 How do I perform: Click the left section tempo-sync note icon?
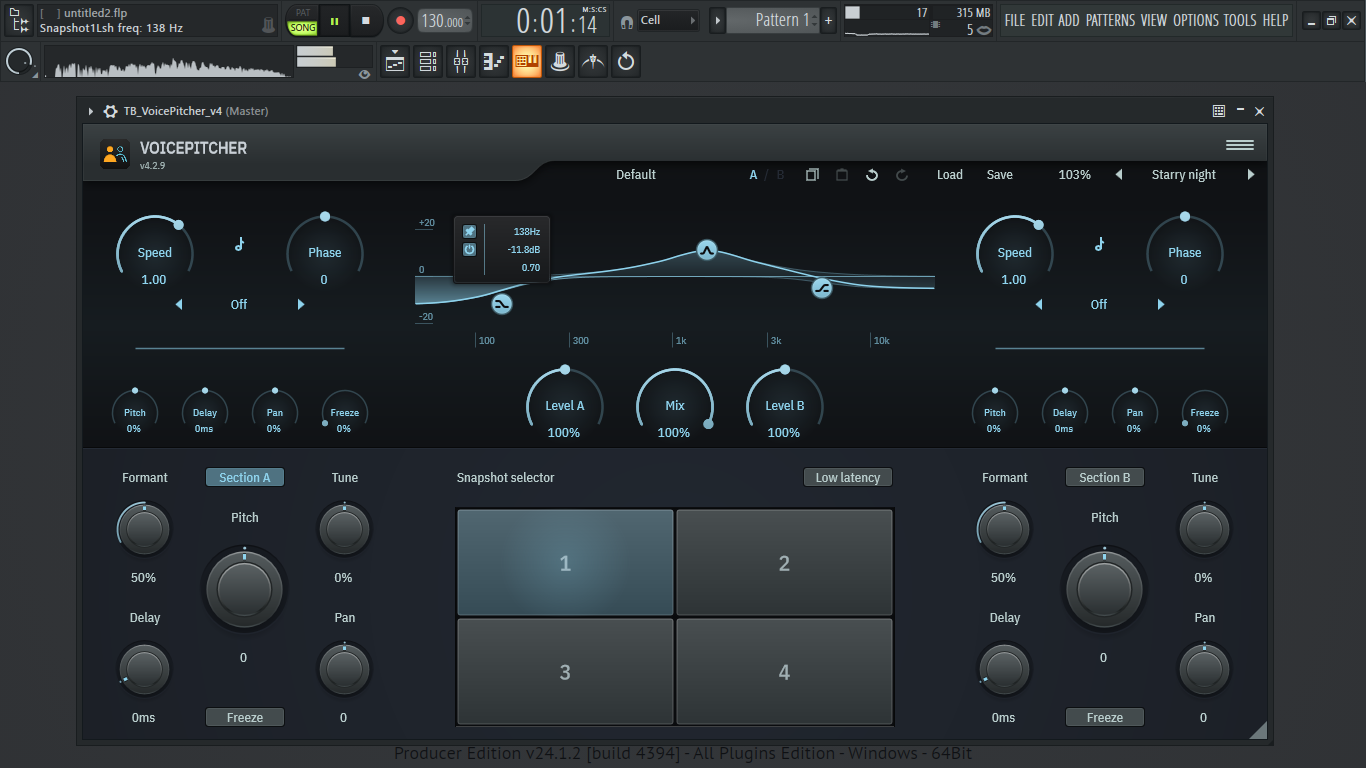click(x=239, y=244)
